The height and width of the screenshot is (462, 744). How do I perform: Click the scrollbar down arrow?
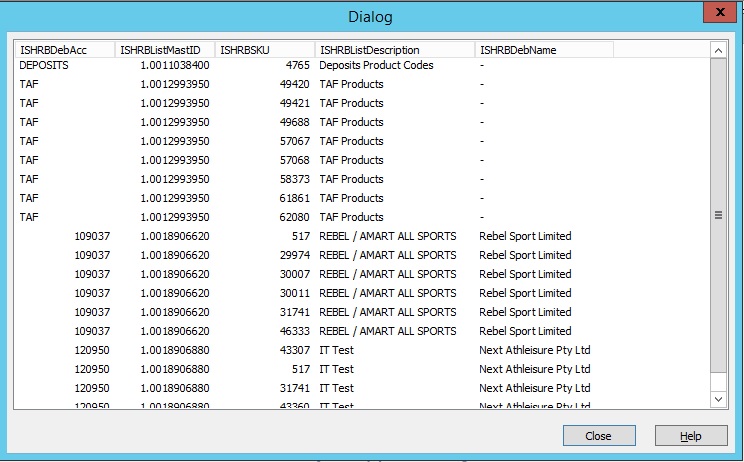[717, 399]
